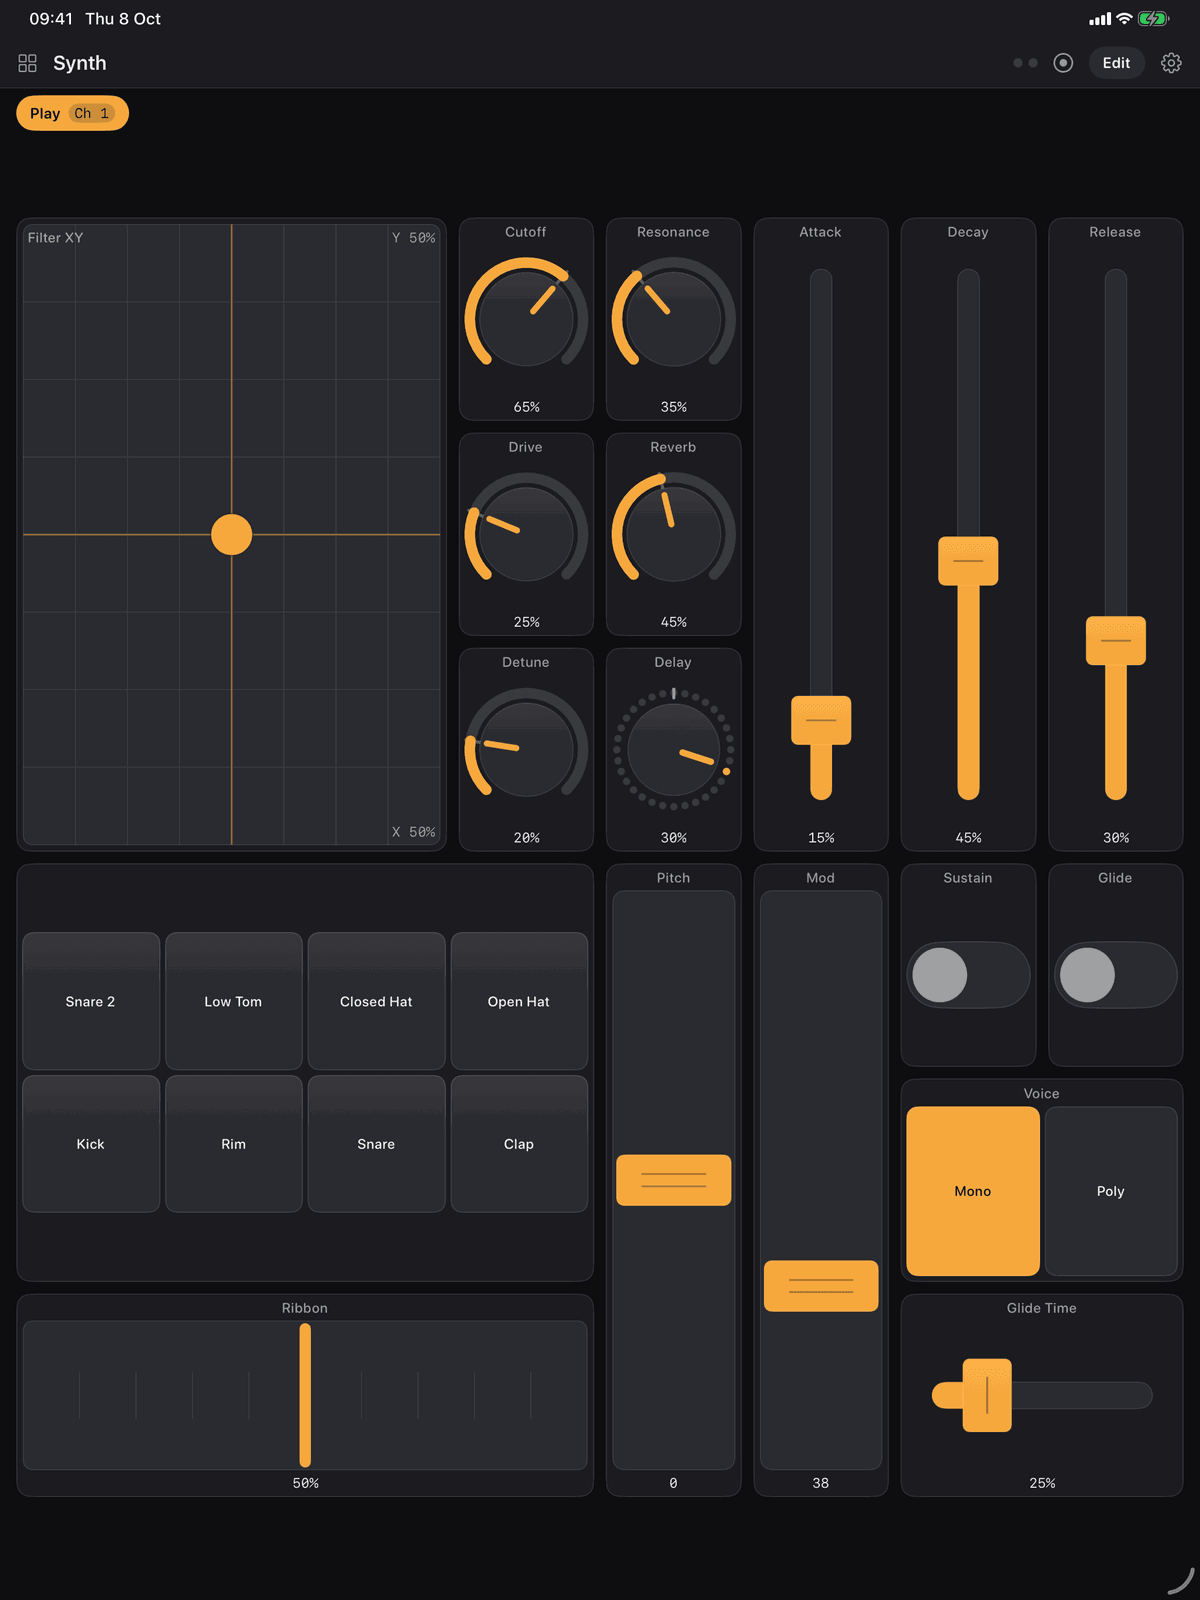Trigger the Open Hat pad
1200x1600 pixels.
[519, 1001]
